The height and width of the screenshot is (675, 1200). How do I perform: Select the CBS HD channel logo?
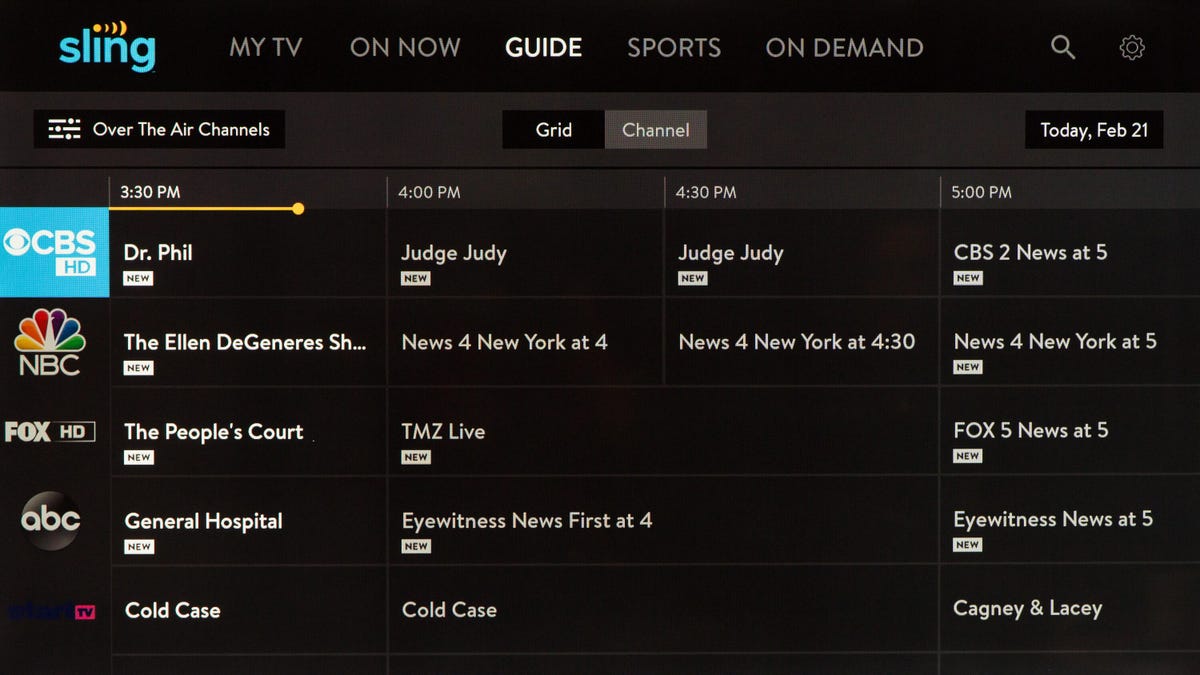click(x=54, y=252)
